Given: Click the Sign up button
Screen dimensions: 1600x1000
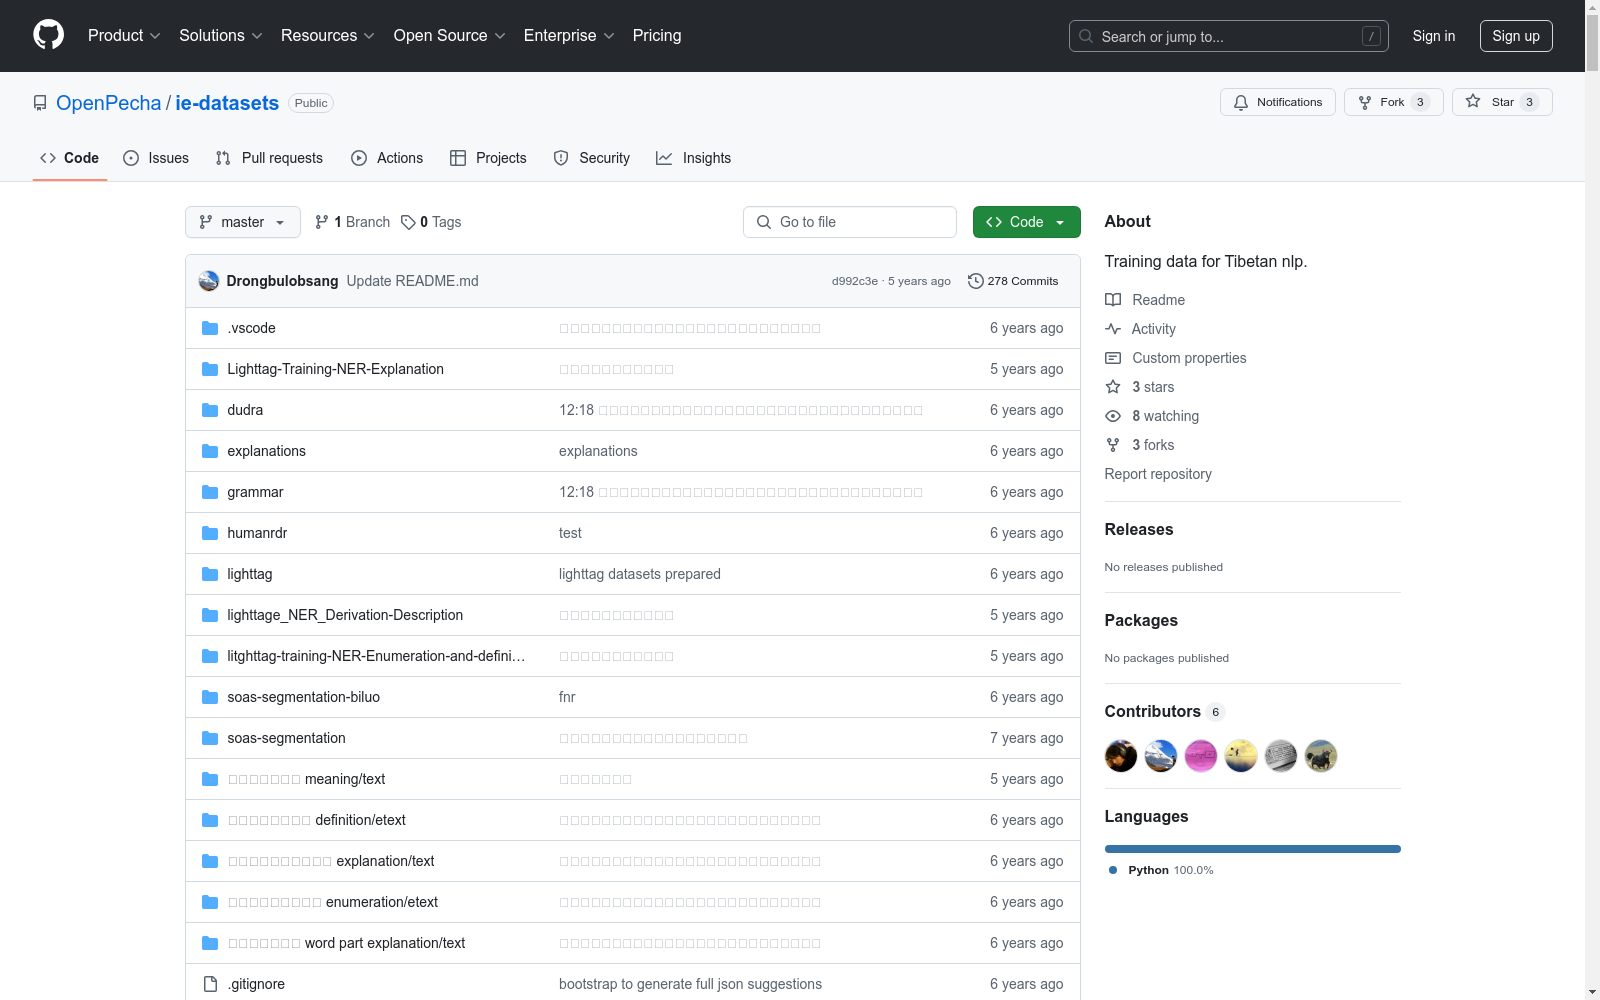Looking at the screenshot, I should 1516,36.
